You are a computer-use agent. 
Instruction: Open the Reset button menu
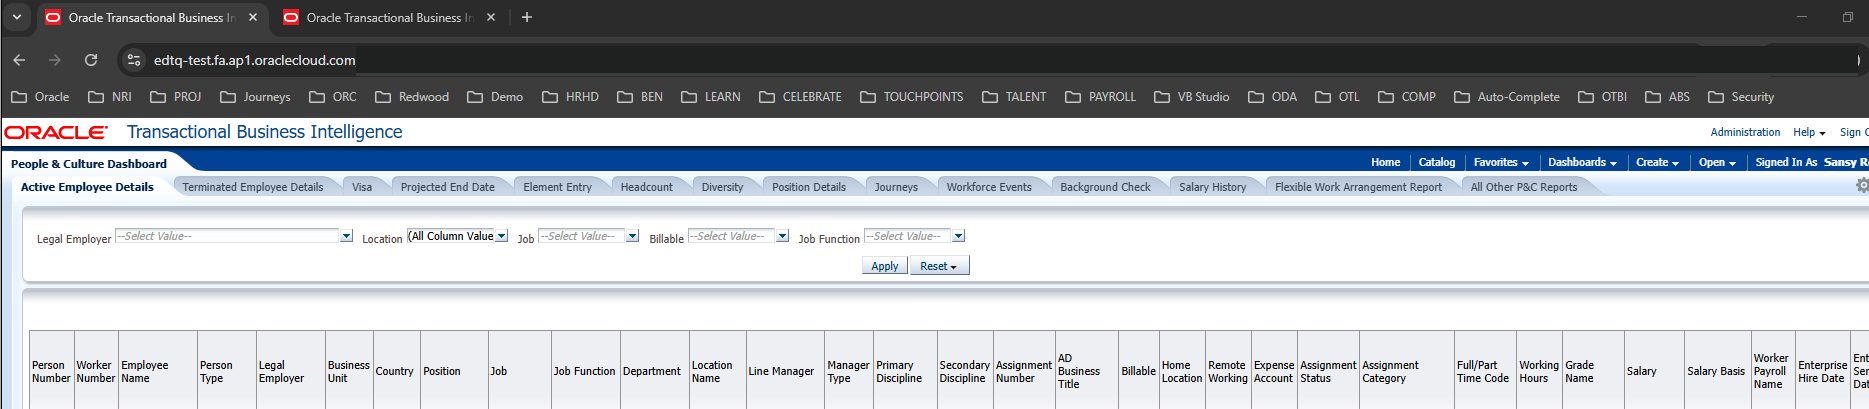tap(939, 266)
